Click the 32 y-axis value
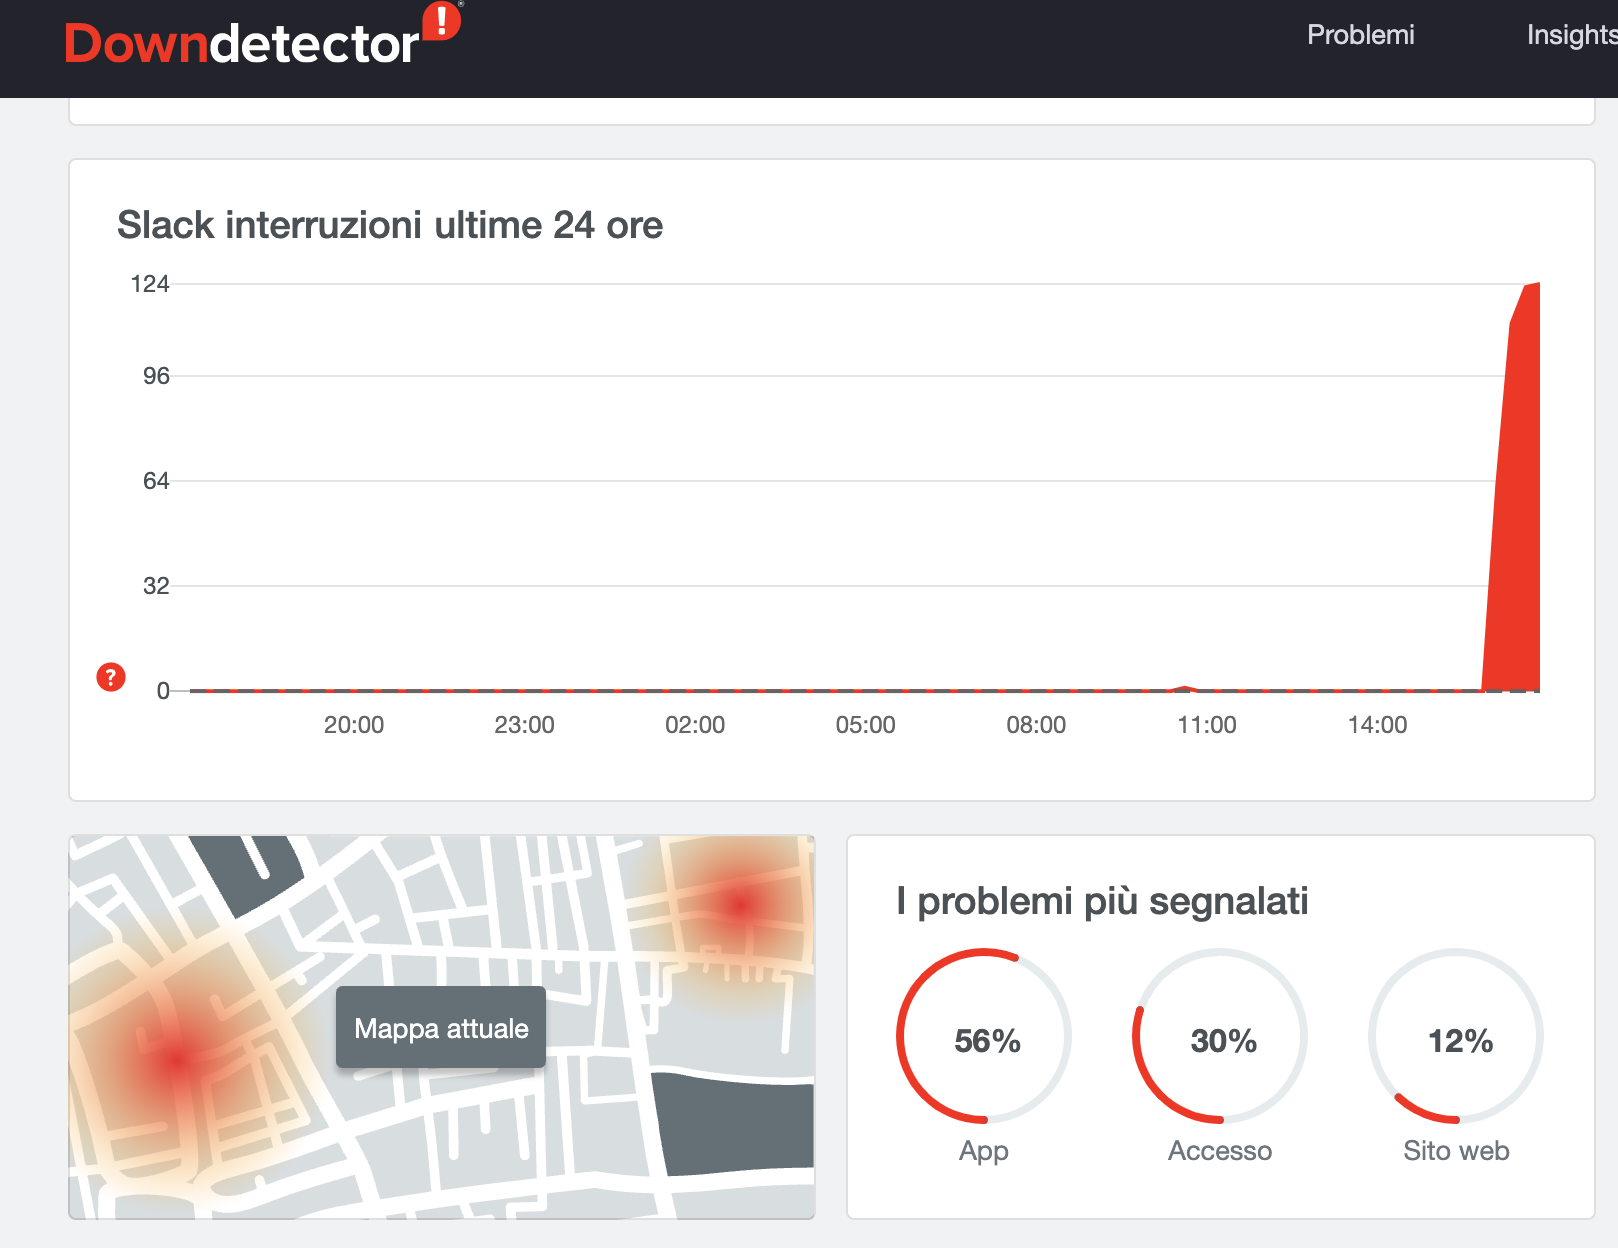1618x1248 pixels. pos(156,586)
